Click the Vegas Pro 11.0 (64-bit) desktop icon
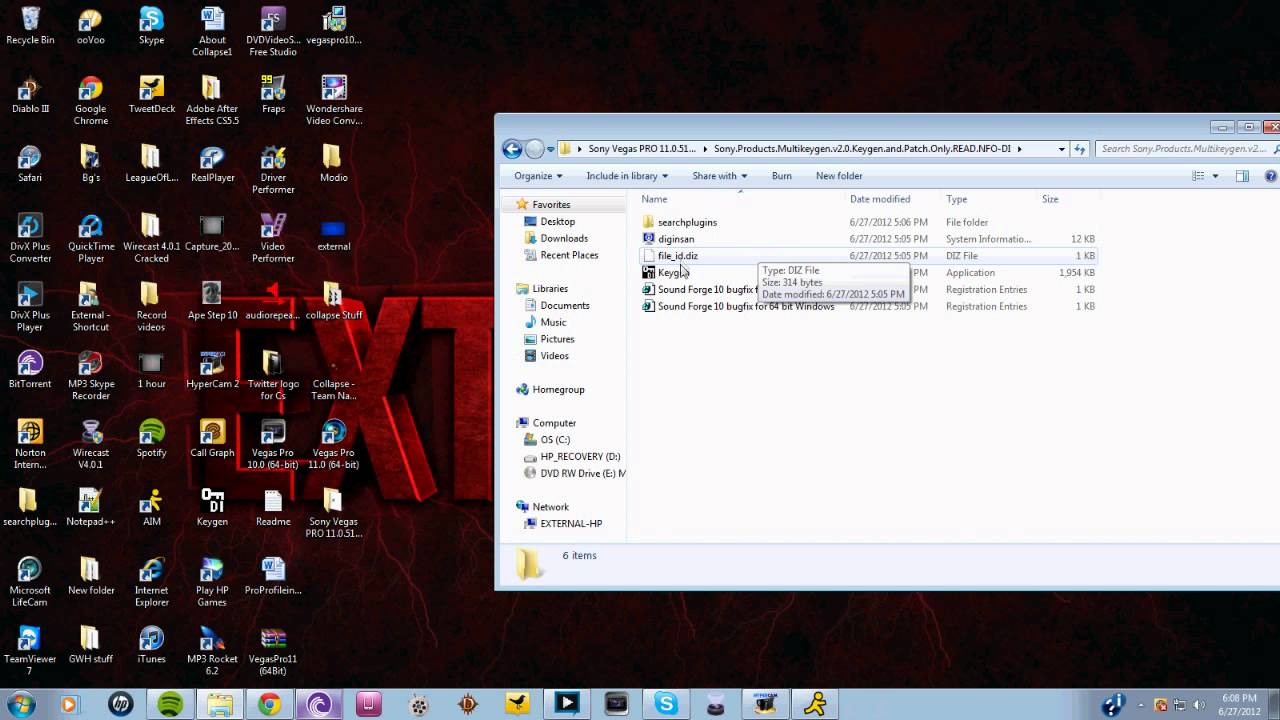 tap(333, 445)
